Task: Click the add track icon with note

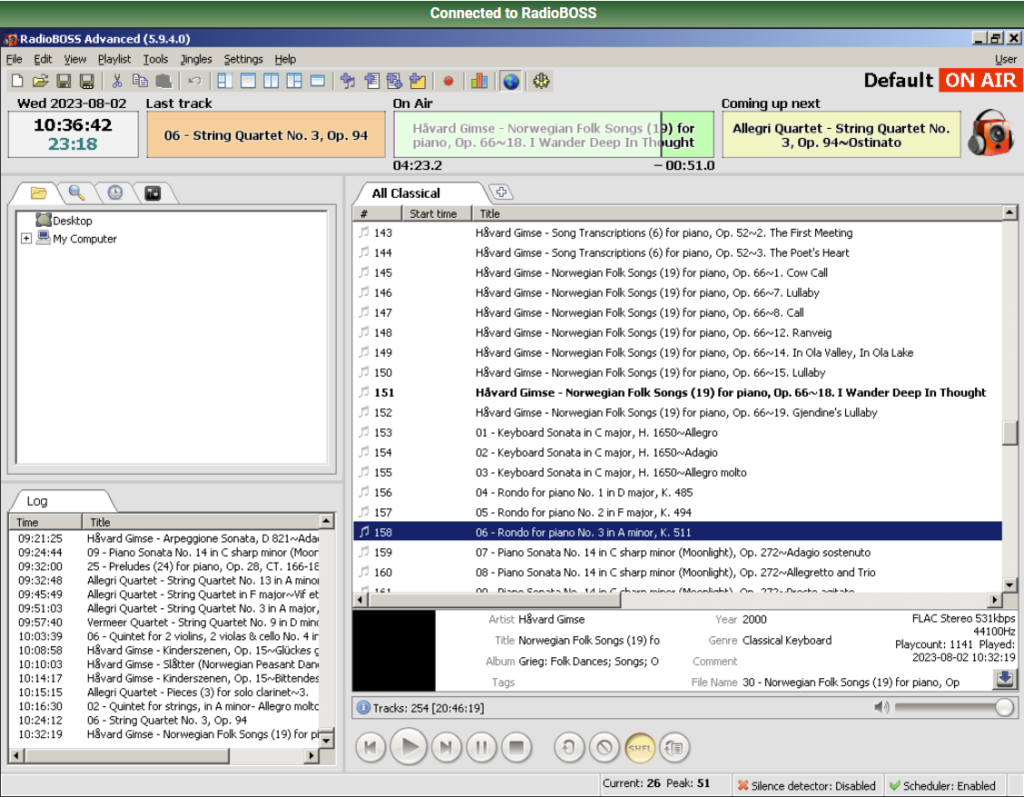Action: [x=347, y=81]
